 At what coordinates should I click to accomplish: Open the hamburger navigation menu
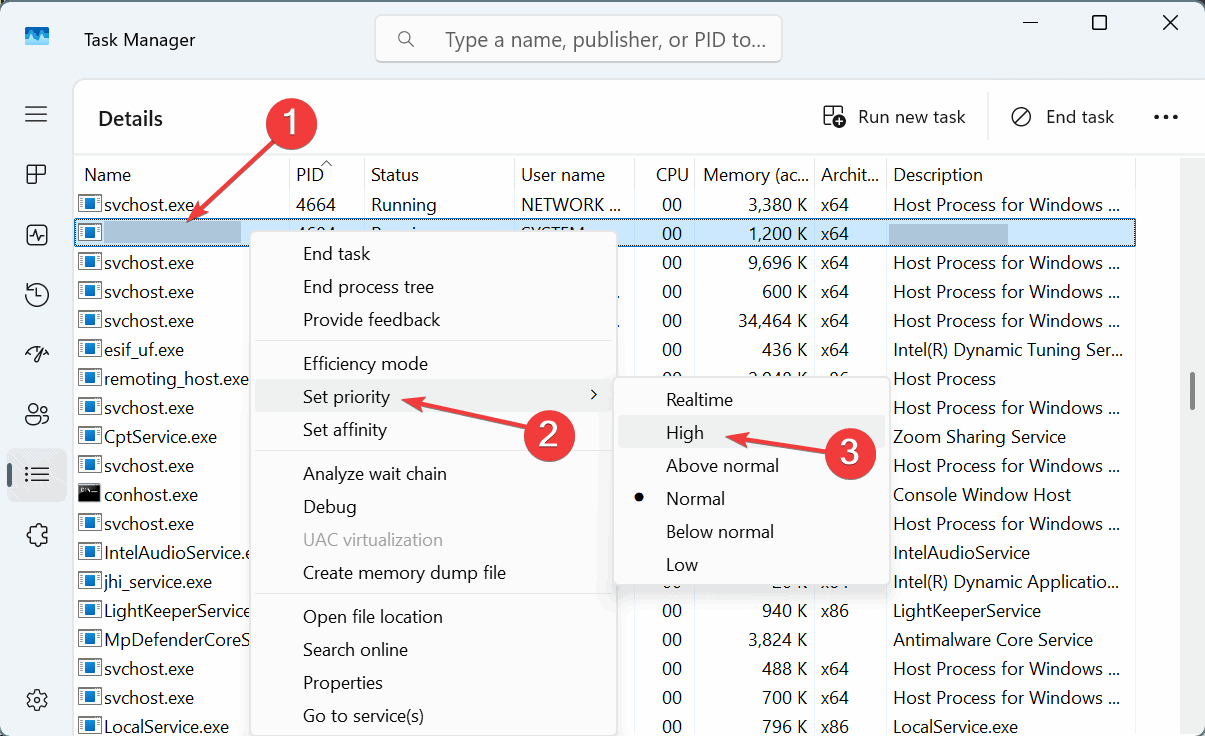click(x=36, y=114)
